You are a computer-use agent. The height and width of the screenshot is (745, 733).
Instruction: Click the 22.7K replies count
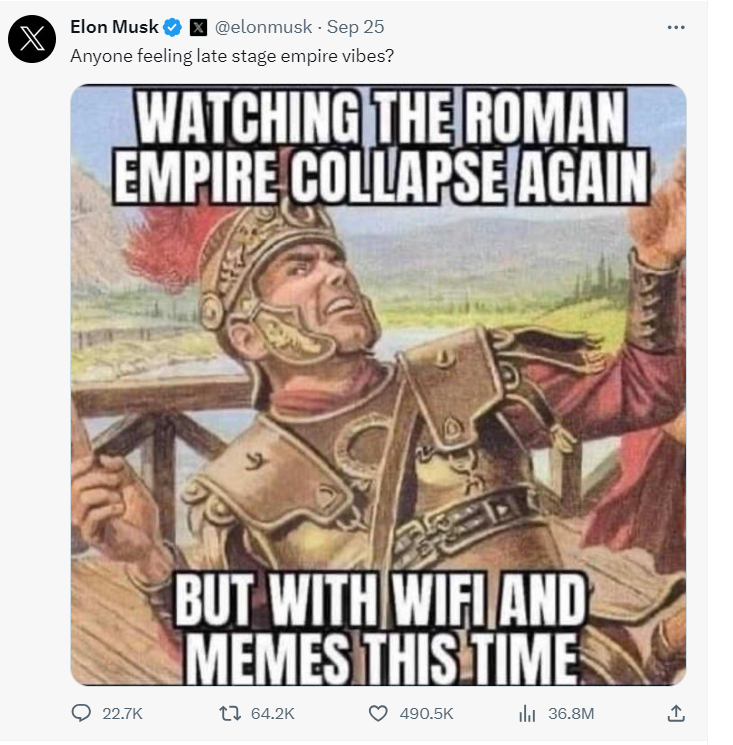click(123, 714)
